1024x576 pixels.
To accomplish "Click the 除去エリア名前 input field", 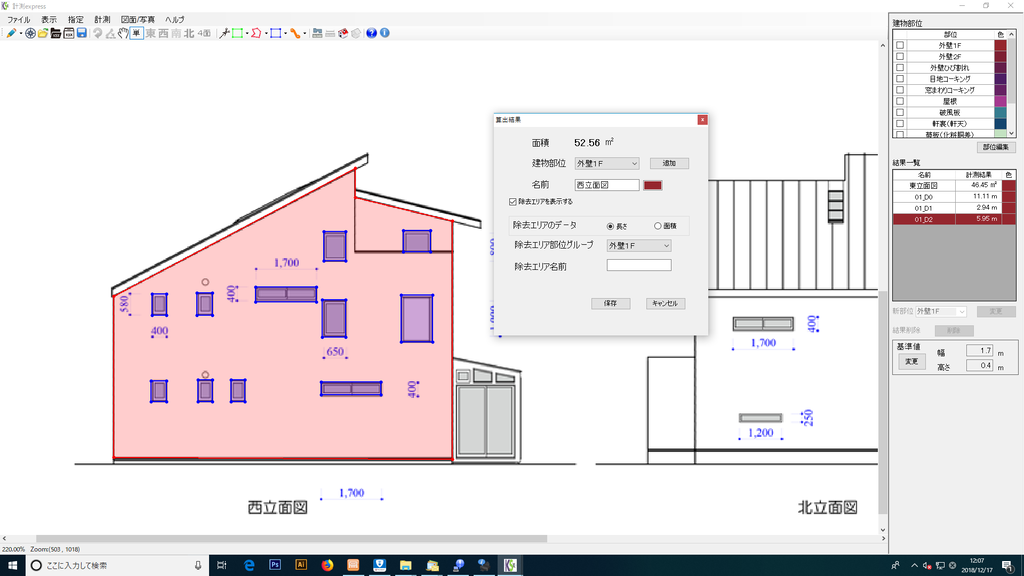I will [x=639, y=265].
